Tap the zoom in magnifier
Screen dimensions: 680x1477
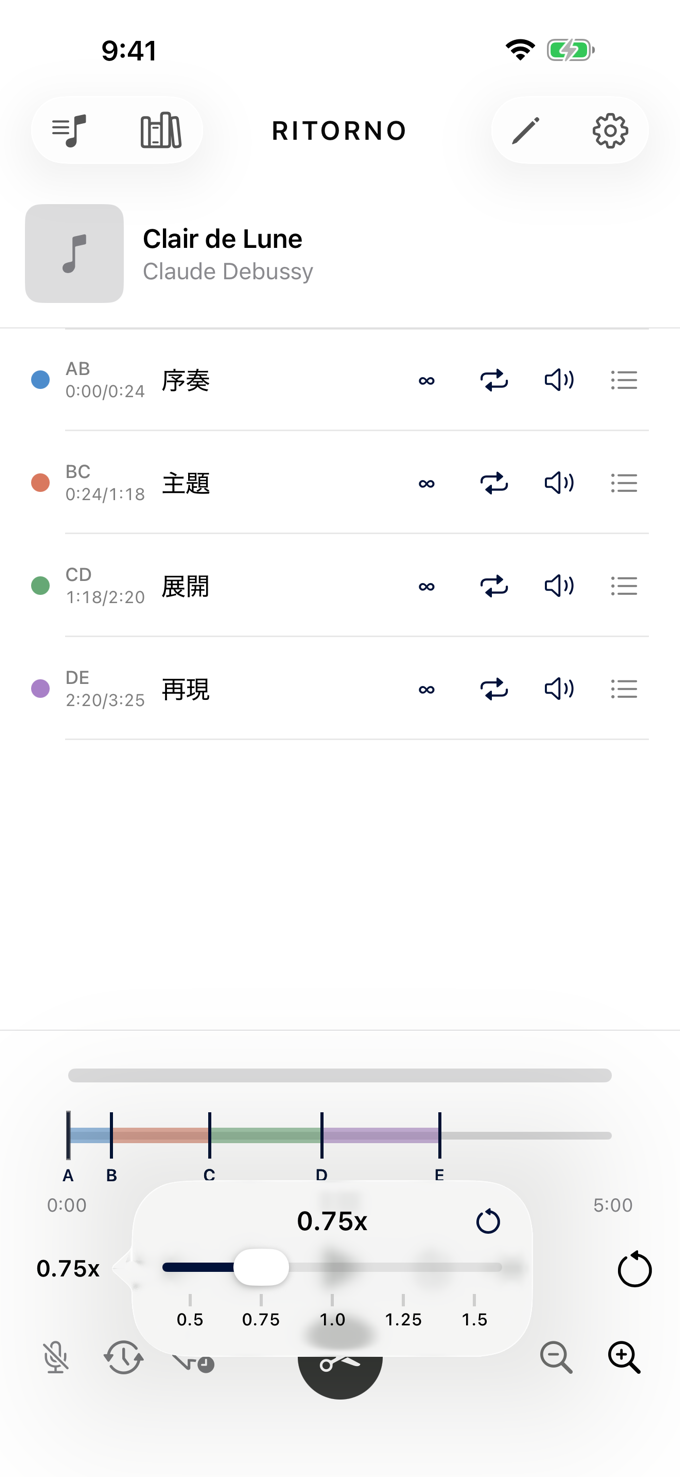point(624,1357)
